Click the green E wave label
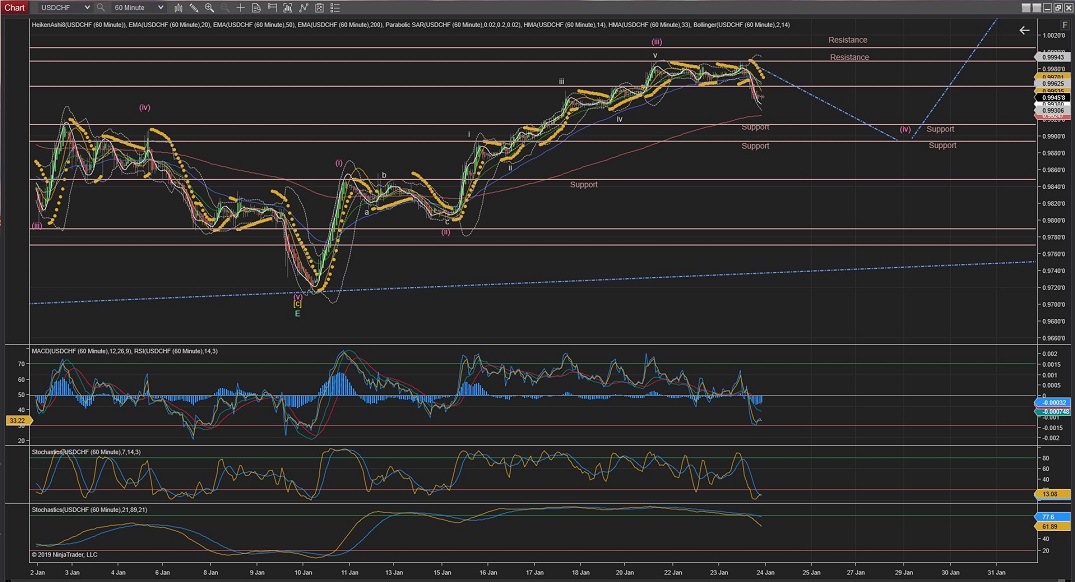 point(297,313)
